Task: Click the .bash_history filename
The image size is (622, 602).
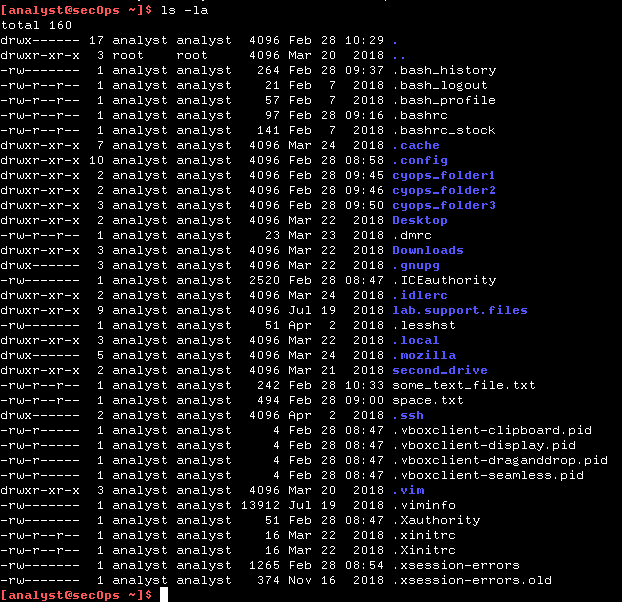Action: pos(444,70)
